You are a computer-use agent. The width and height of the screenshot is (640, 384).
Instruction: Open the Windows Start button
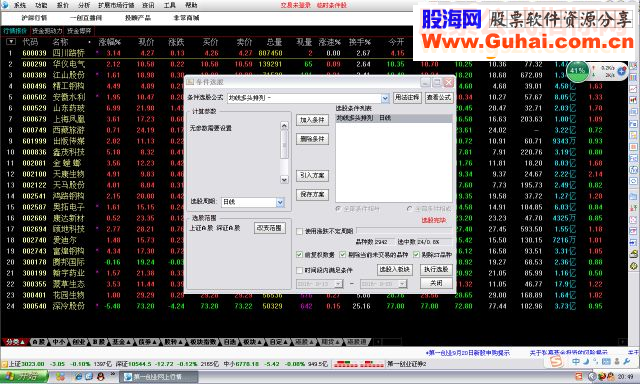point(24,376)
